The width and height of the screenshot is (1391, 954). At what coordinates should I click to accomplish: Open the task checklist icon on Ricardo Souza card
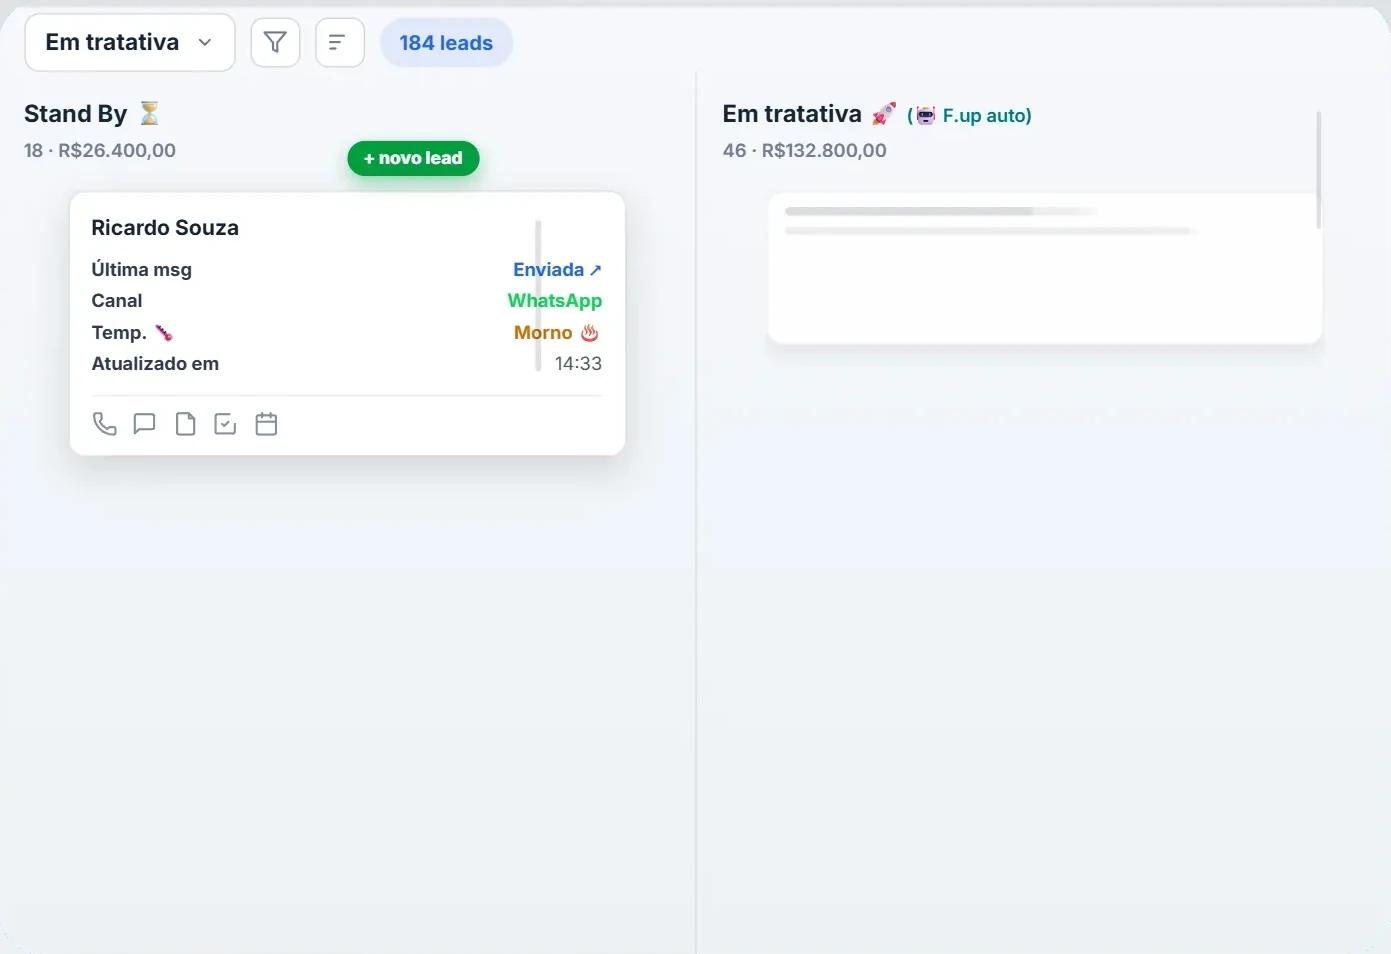(226, 424)
